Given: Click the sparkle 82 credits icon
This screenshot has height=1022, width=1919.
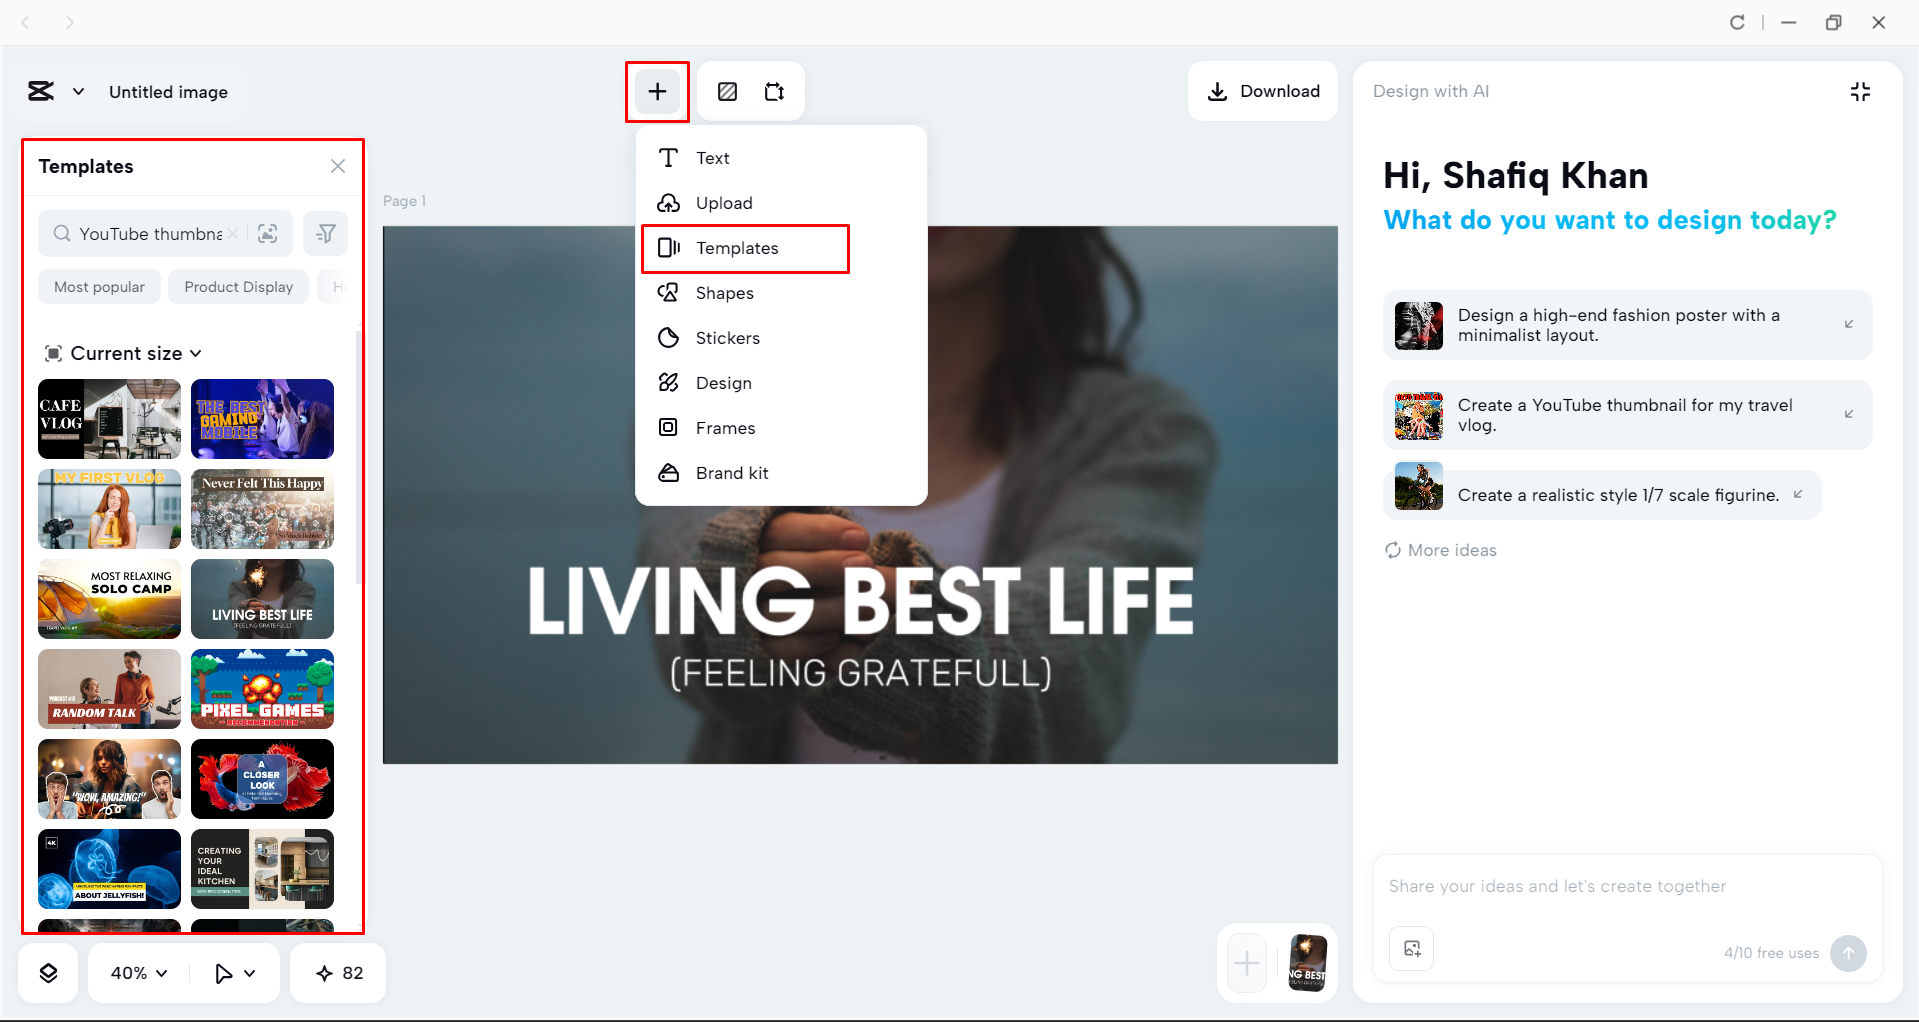Looking at the screenshot, I should [x=337, y=972].
